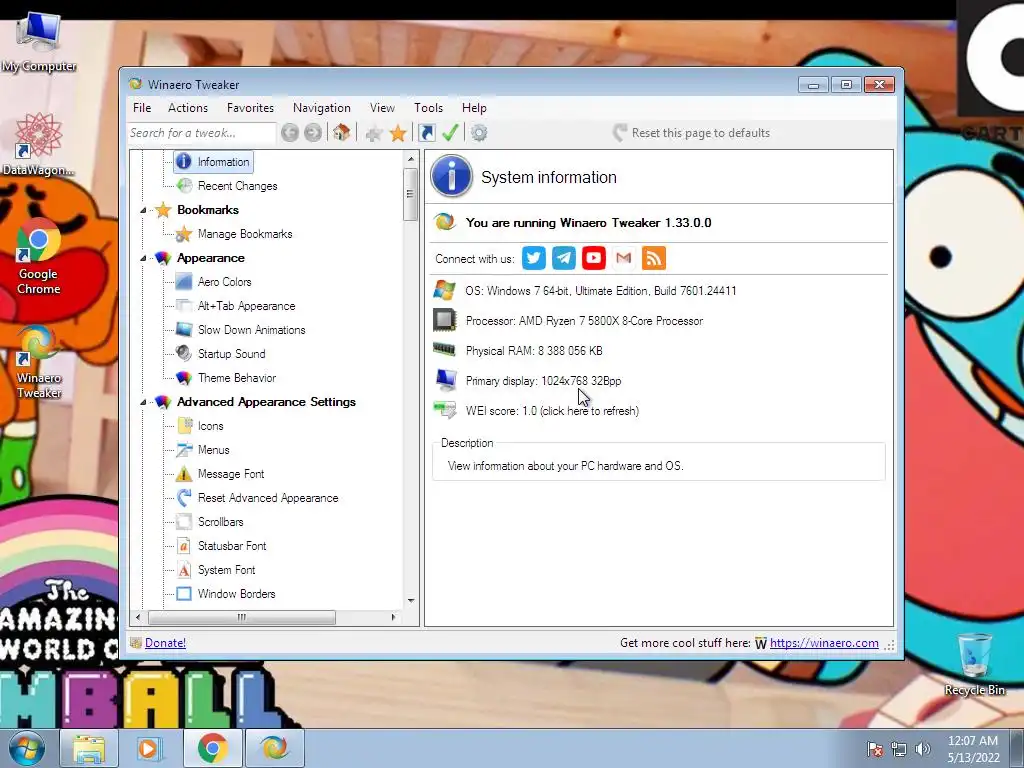Open the Help menu
The height and width of the screenshot is (768, 1024).
click(474, 108)
